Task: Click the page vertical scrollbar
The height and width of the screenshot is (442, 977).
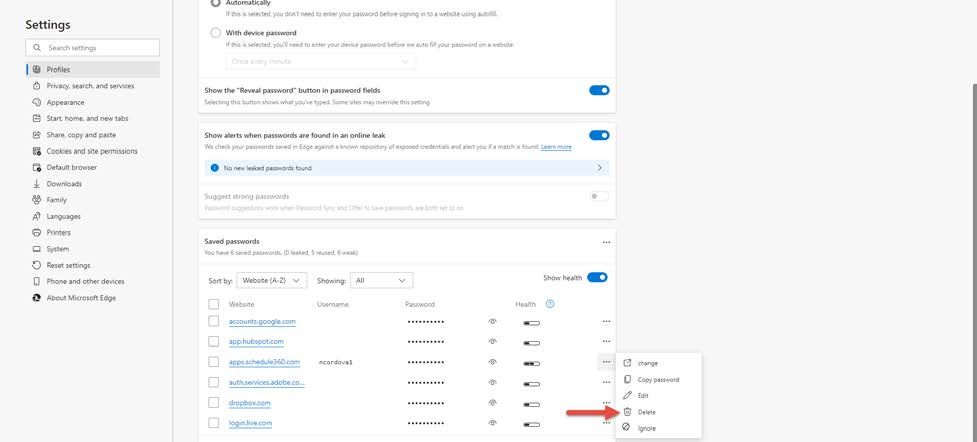Action: 974,262
